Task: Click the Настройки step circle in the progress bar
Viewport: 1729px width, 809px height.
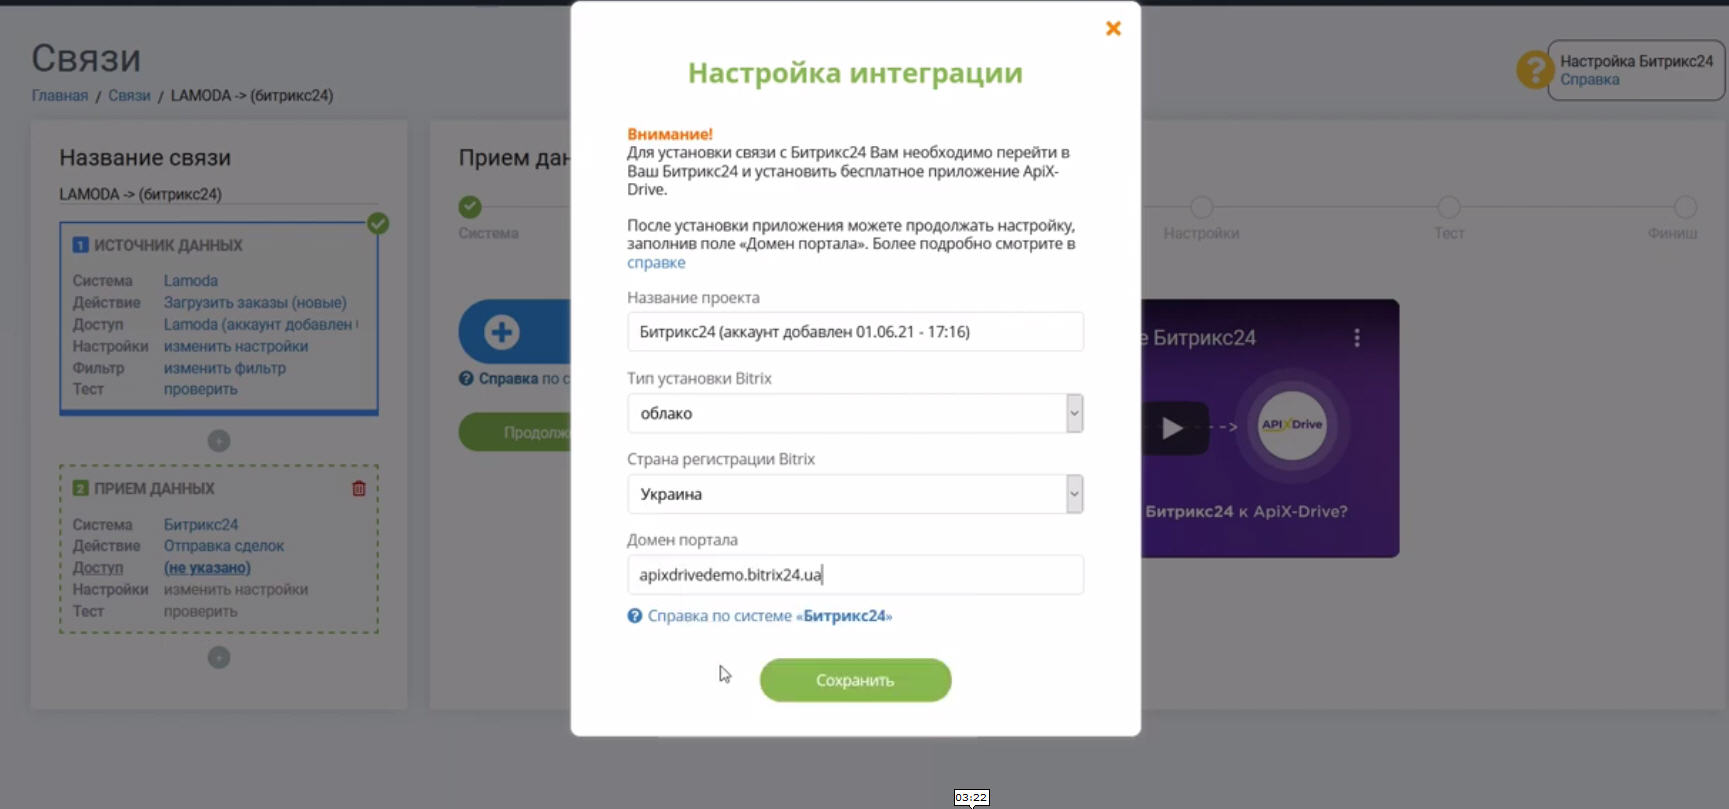Action: point(1201,207)
